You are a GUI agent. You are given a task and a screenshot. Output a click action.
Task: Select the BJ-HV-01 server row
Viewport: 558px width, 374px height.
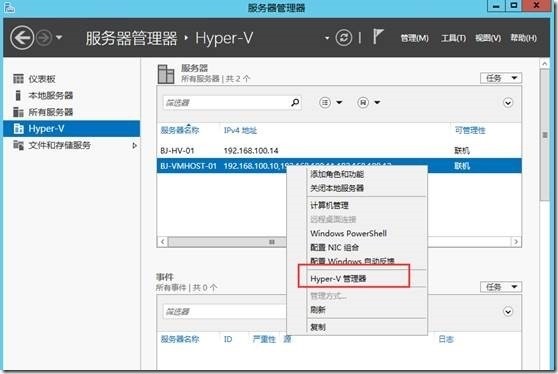point(339,151)
